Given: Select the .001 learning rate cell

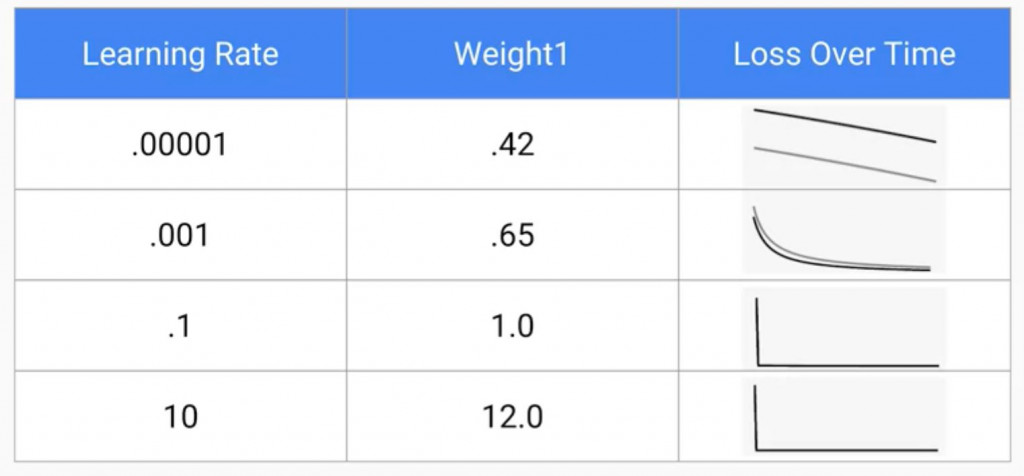Looking at the screenshot, I should [x=180, y=235].
